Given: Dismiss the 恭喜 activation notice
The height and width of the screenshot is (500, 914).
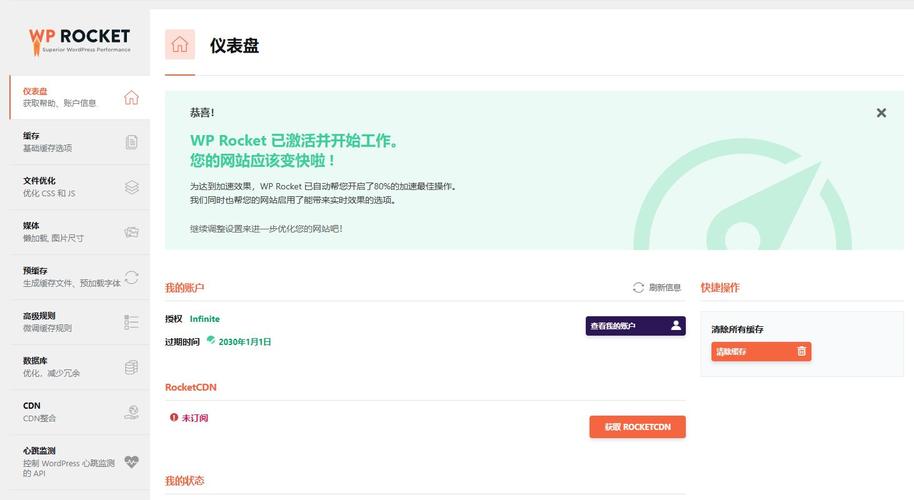Looking at the screenshot, I should (x=881, y=113).
